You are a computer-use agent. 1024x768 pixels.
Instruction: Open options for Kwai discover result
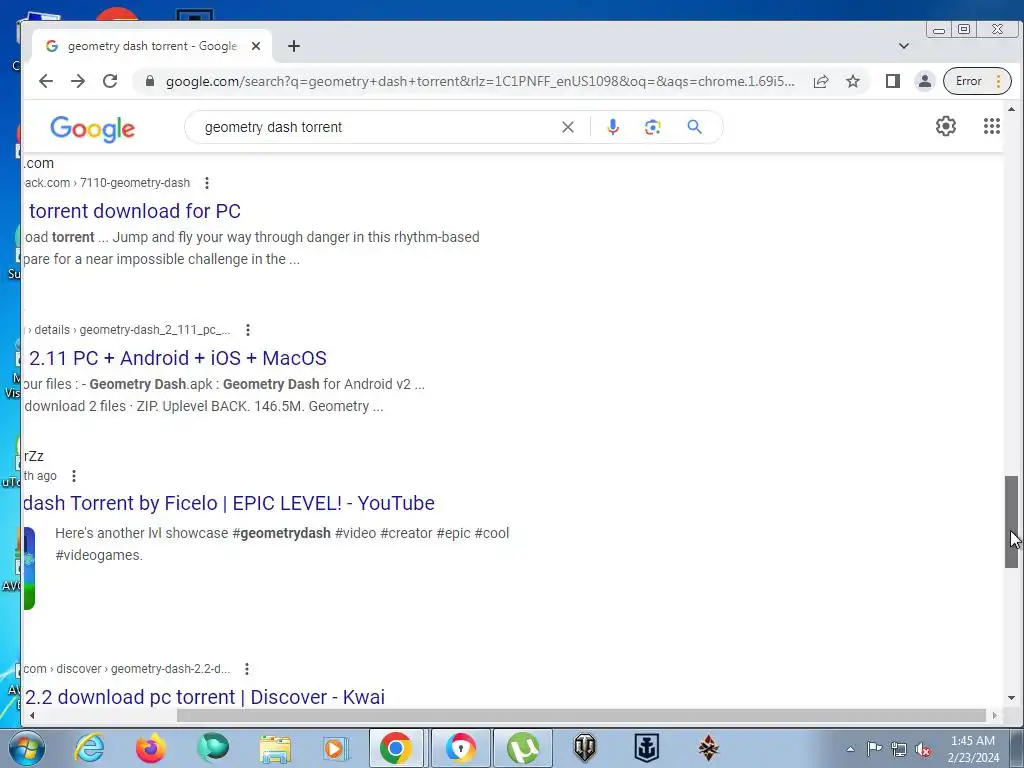click(246, 669)
